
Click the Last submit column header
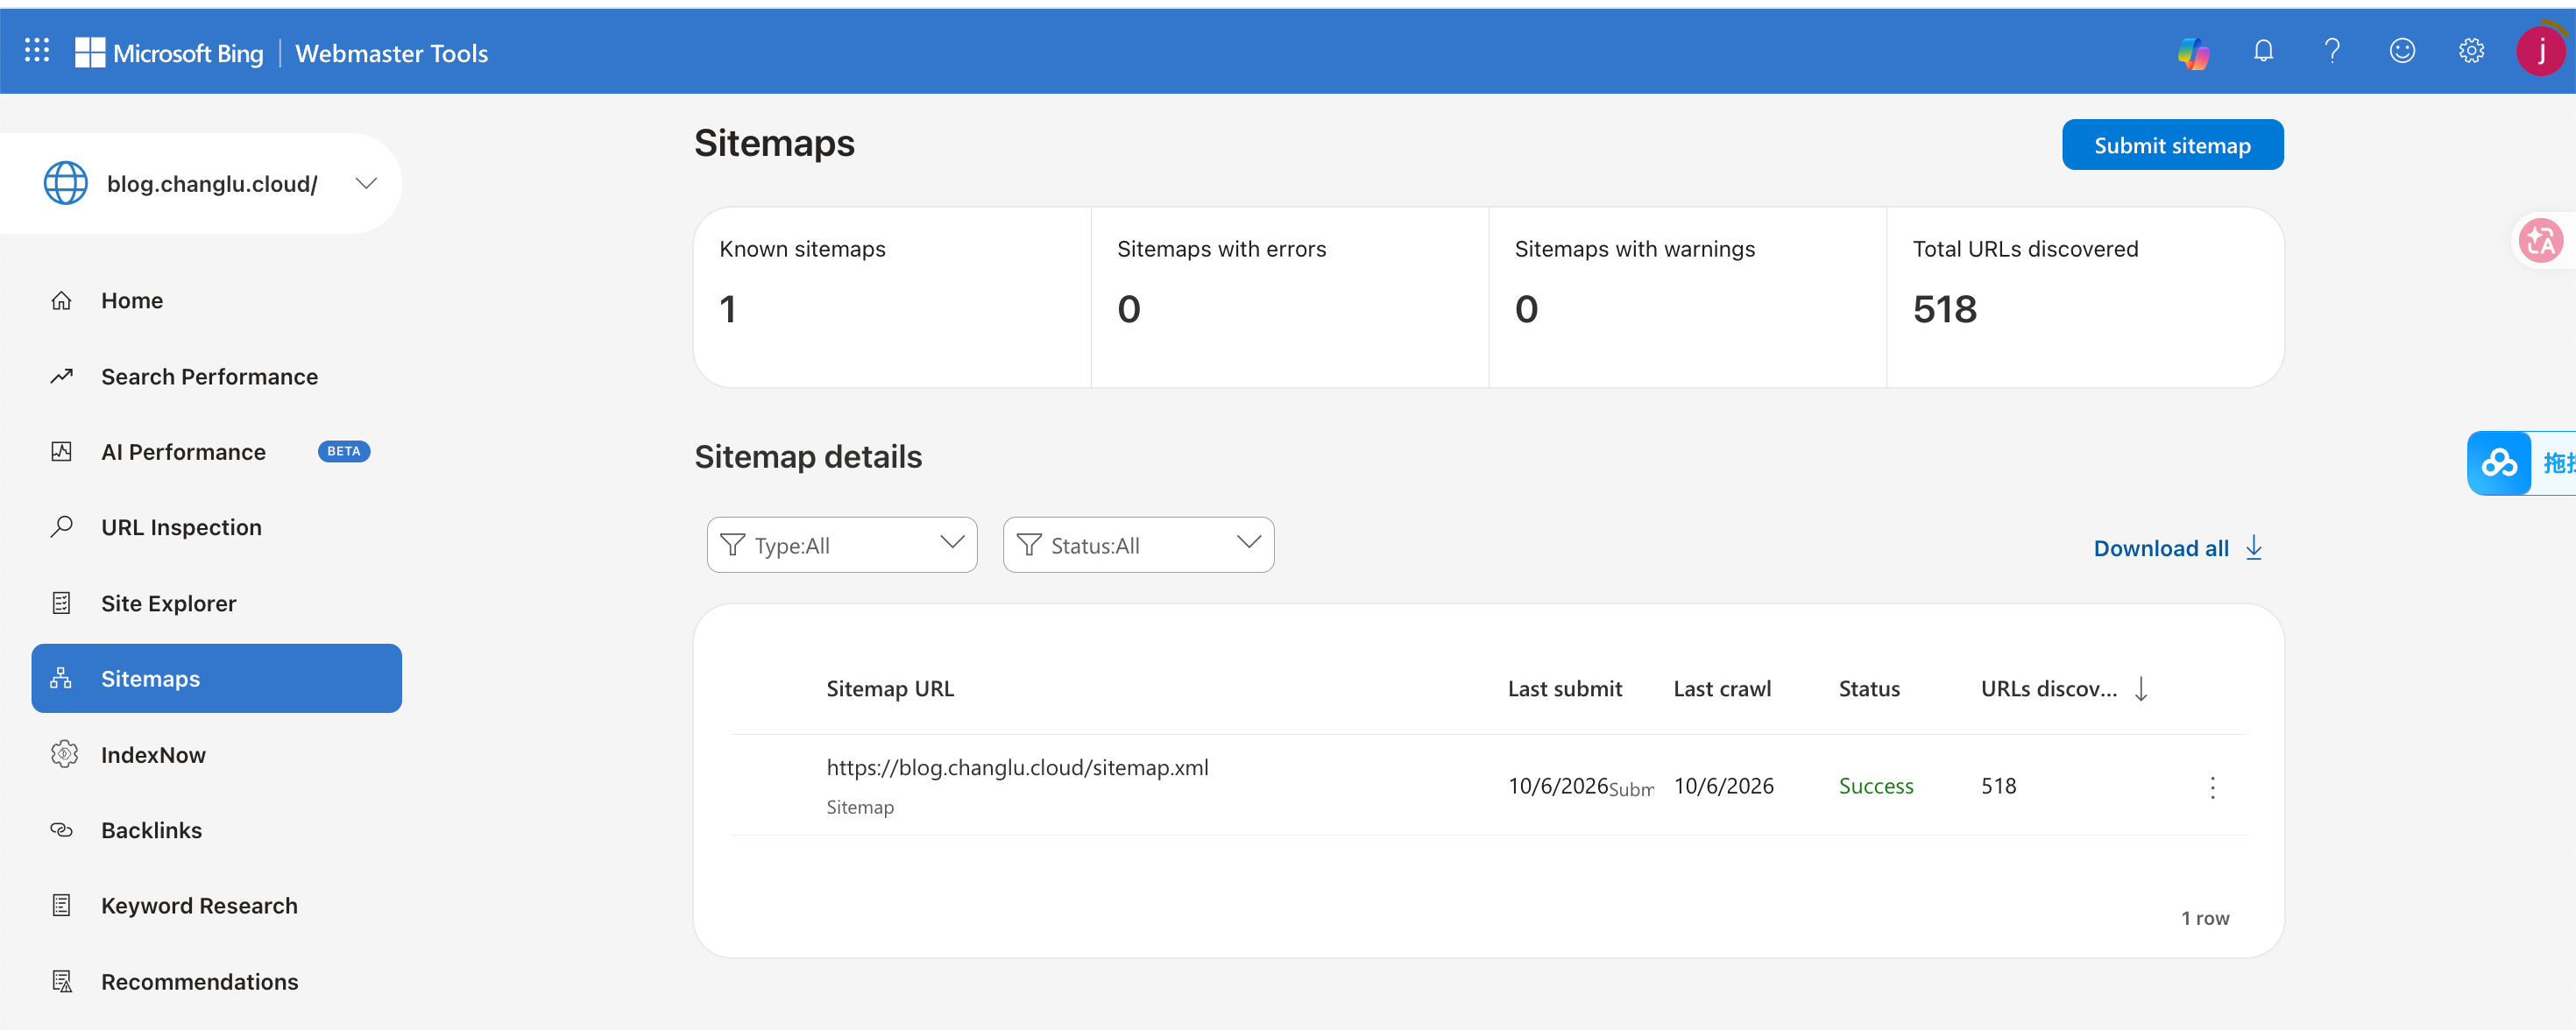tap(1564, 688)
